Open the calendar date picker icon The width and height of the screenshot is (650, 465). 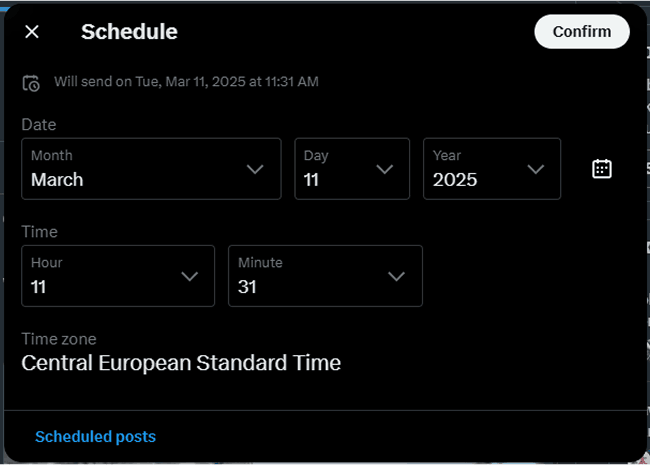coord(602,169)
